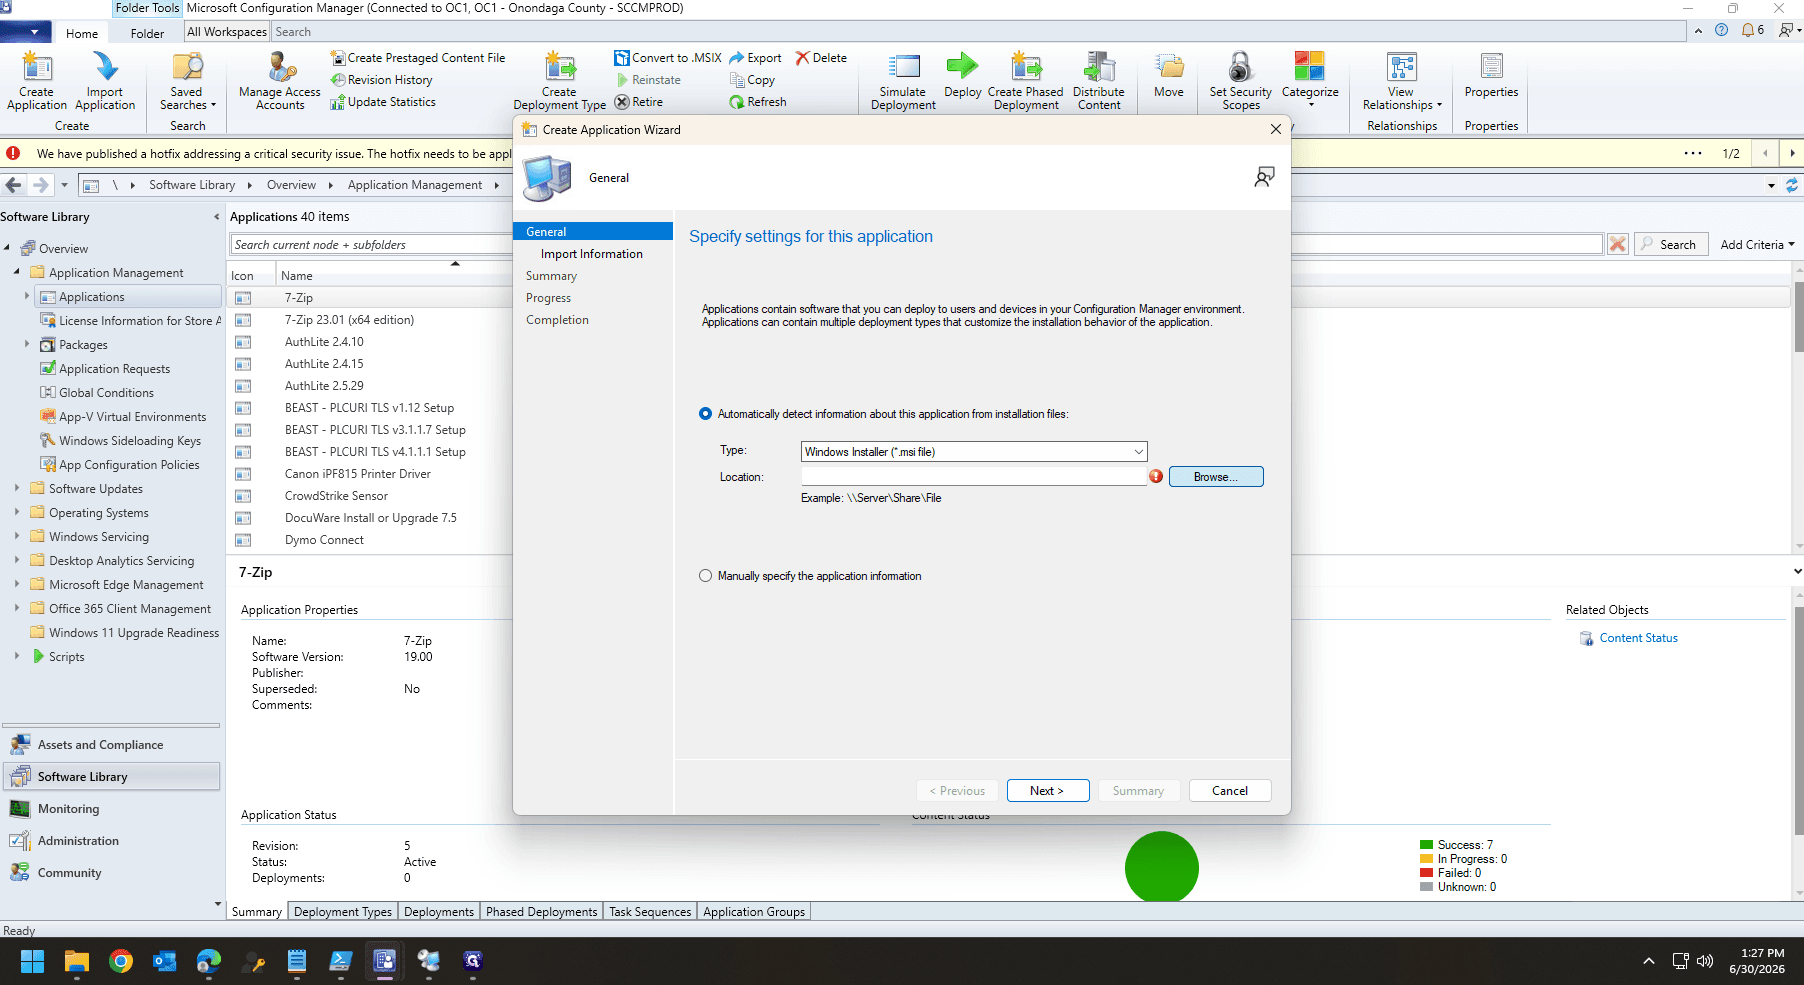This screenshot has height=985, width=1804.
Task: Open notifications bell showing 6
Action: coord(1753,30)
